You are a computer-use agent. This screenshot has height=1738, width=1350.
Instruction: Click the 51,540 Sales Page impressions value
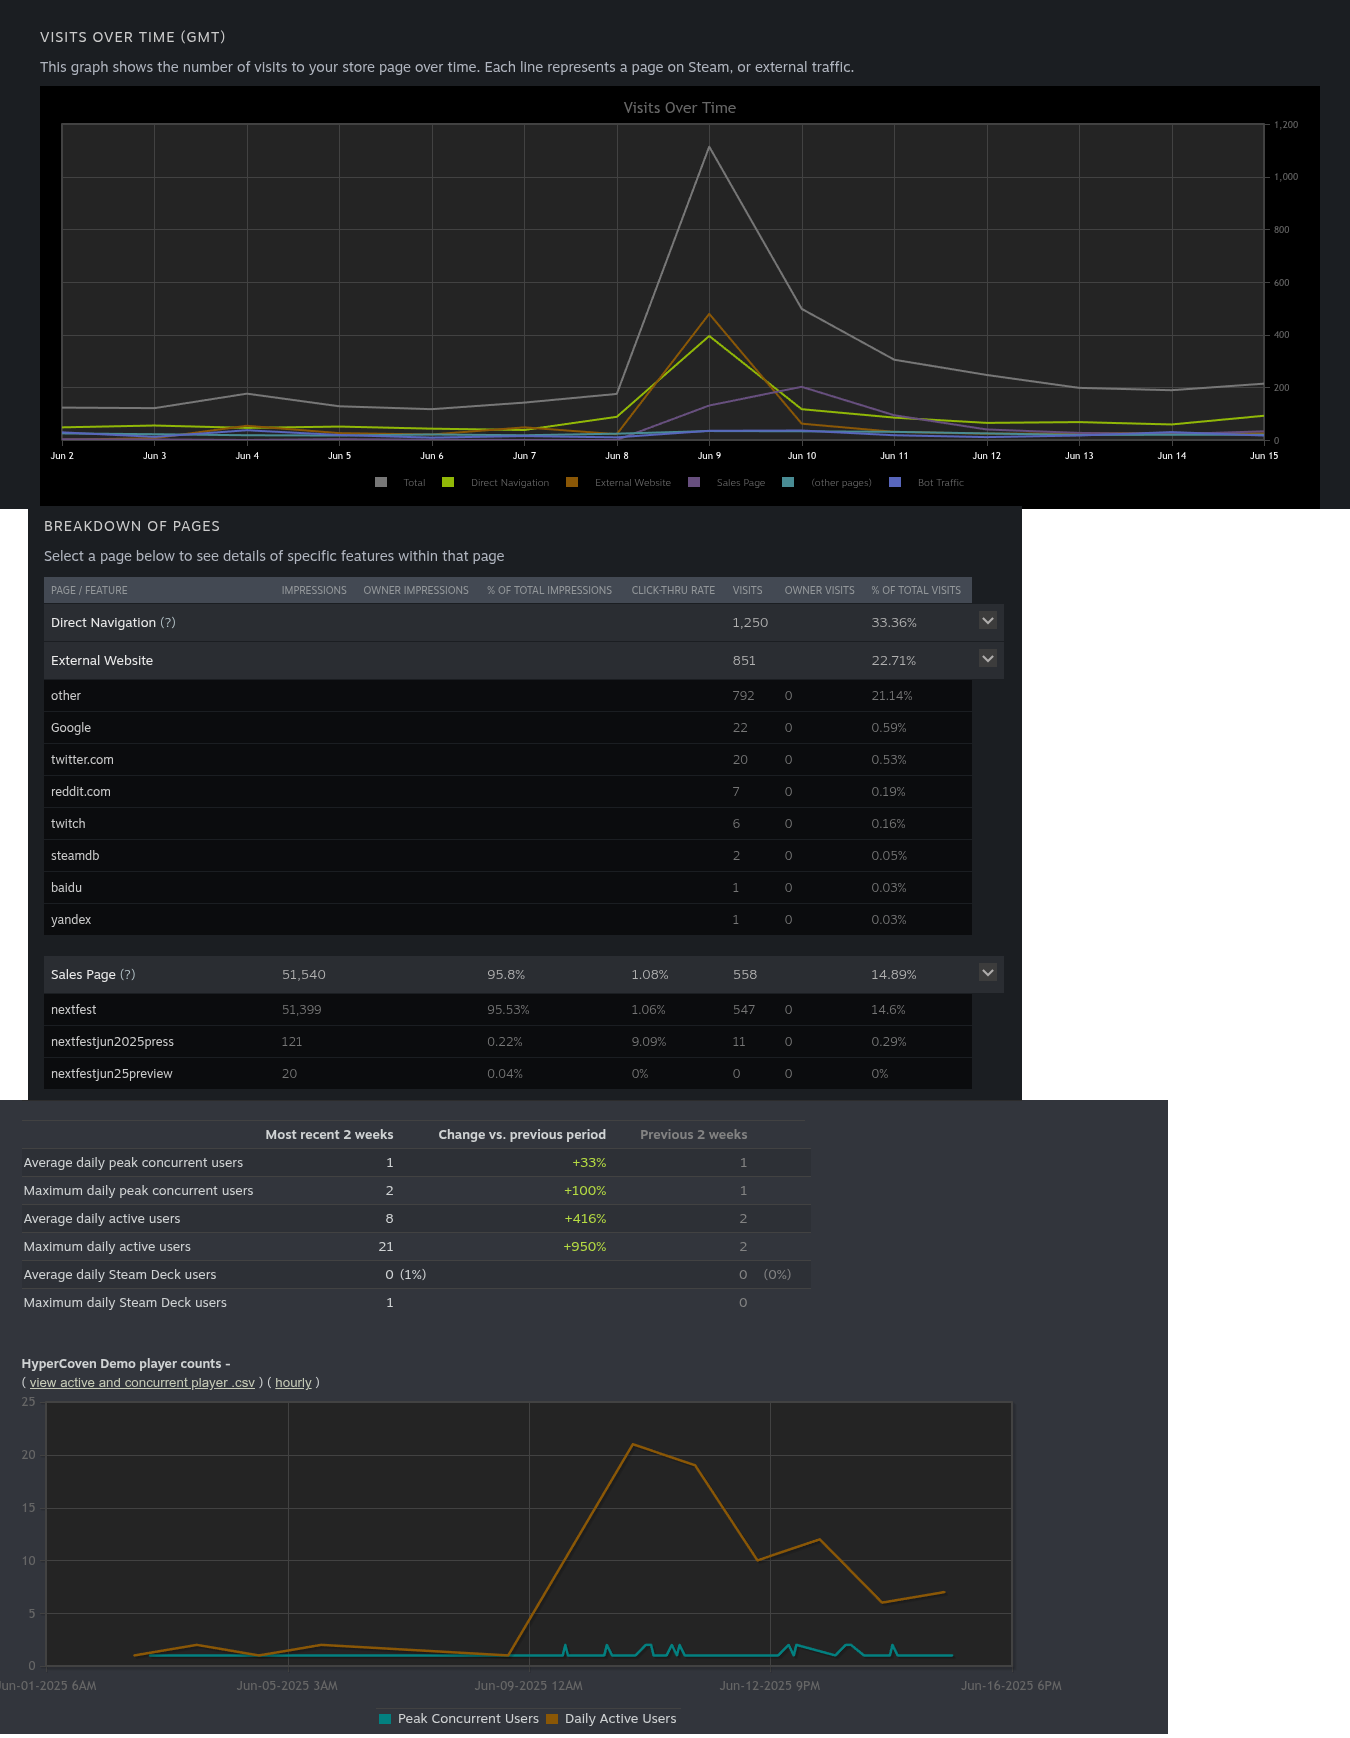pyautogui.click(x=303, y=974)
